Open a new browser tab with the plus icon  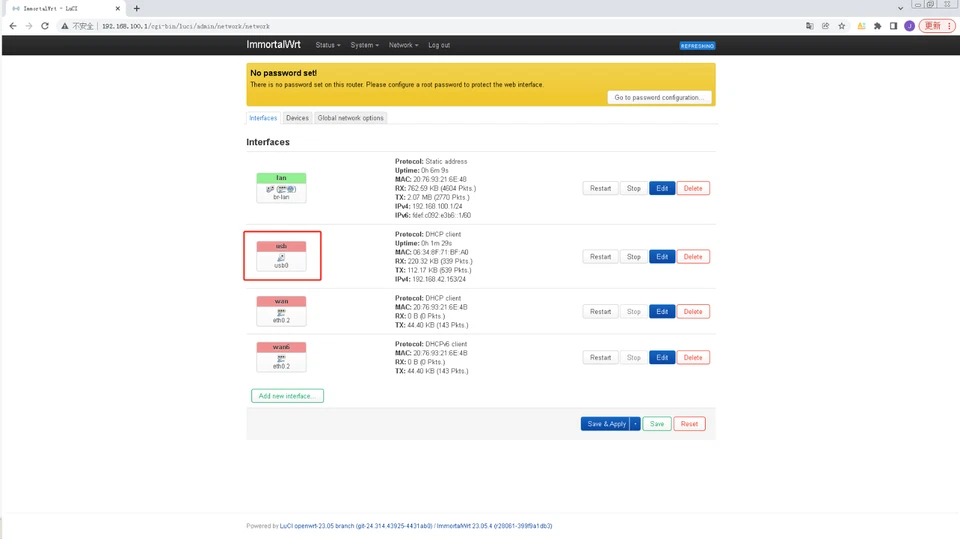(x=137, y=9)
